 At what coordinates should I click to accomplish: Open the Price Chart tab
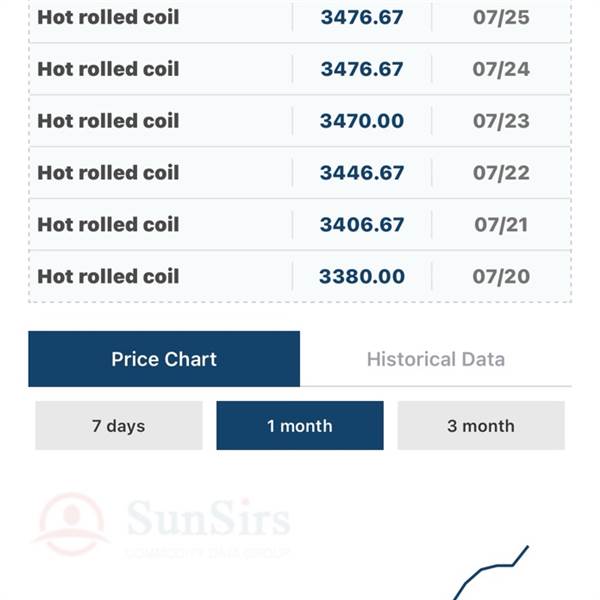click(x=164, y=359)
